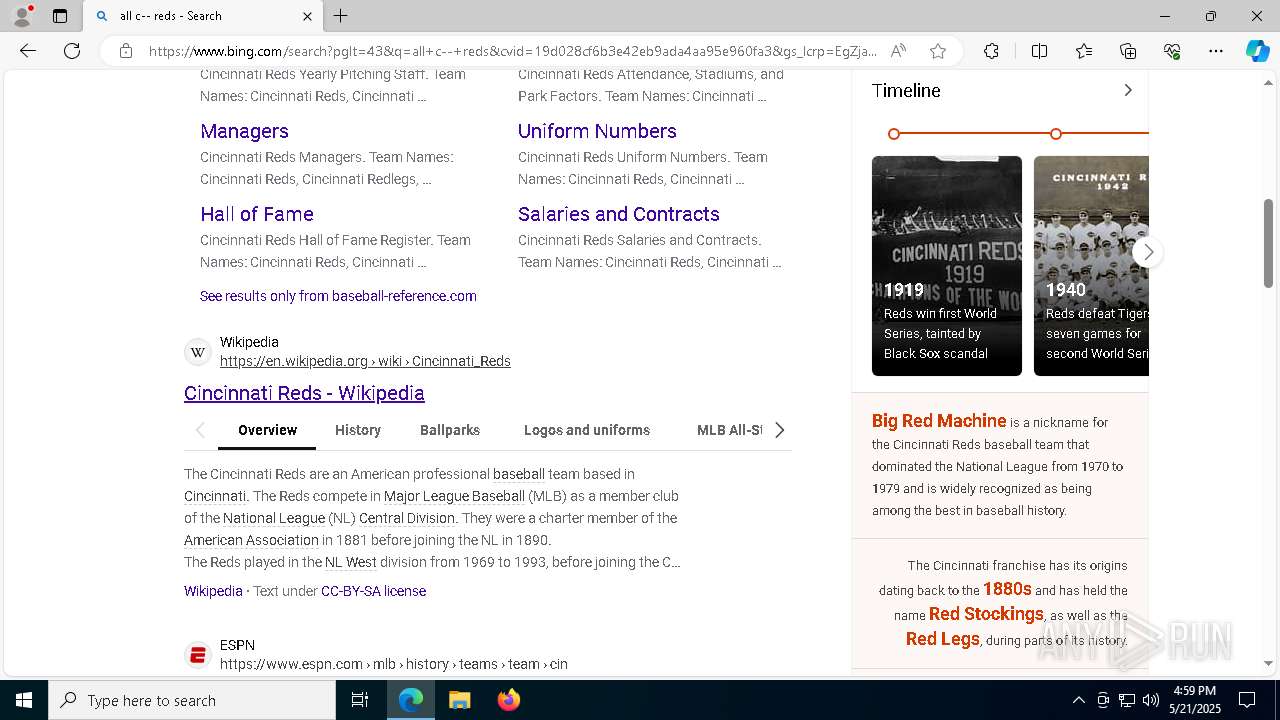Open the Hall of Fame link
This screenshot has height=720, width=1280.
[257, 214]
